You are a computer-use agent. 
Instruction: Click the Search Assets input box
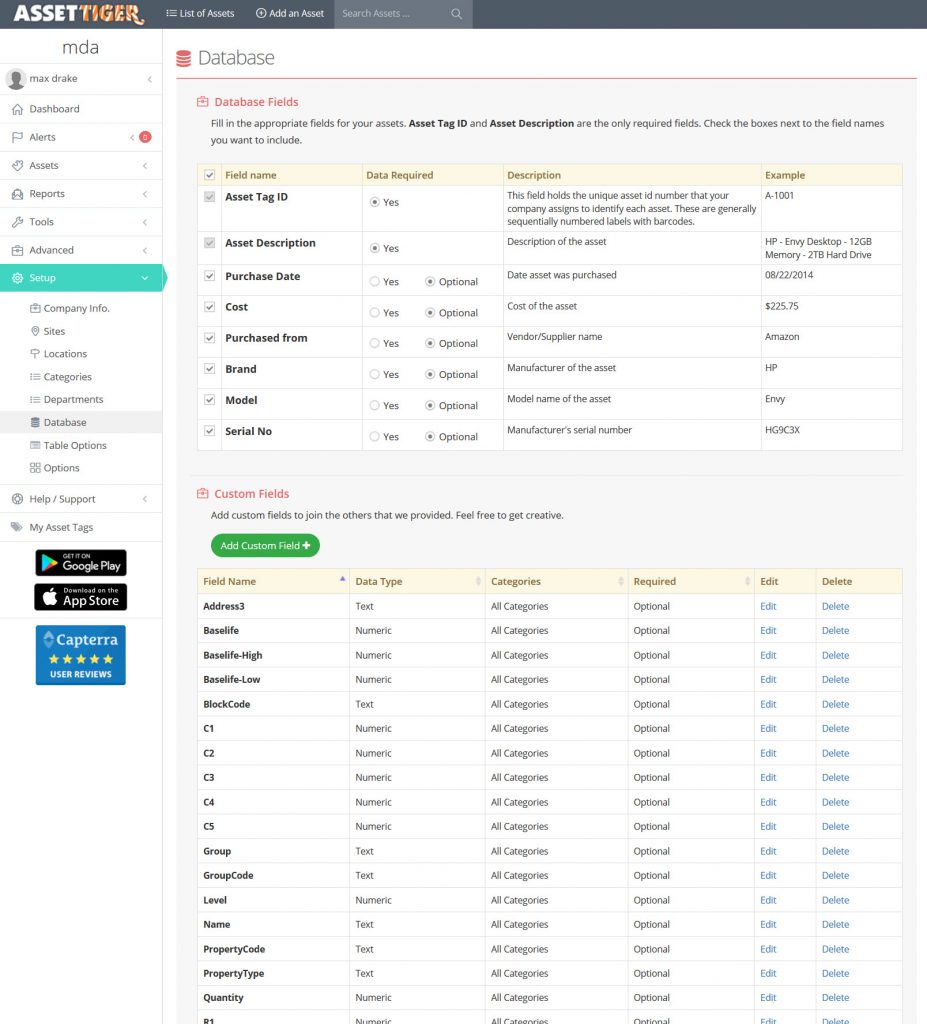tap(392, 14)
